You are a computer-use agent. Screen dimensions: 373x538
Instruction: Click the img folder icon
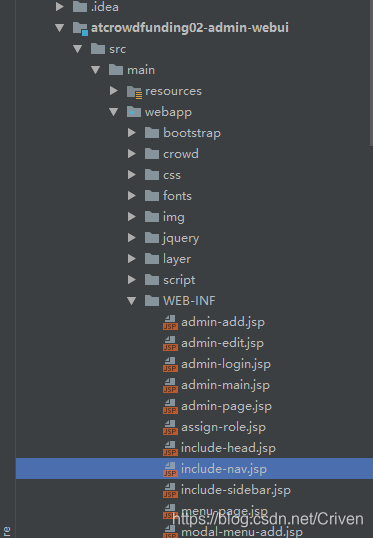pyautogui.click(x=152, y=217)
